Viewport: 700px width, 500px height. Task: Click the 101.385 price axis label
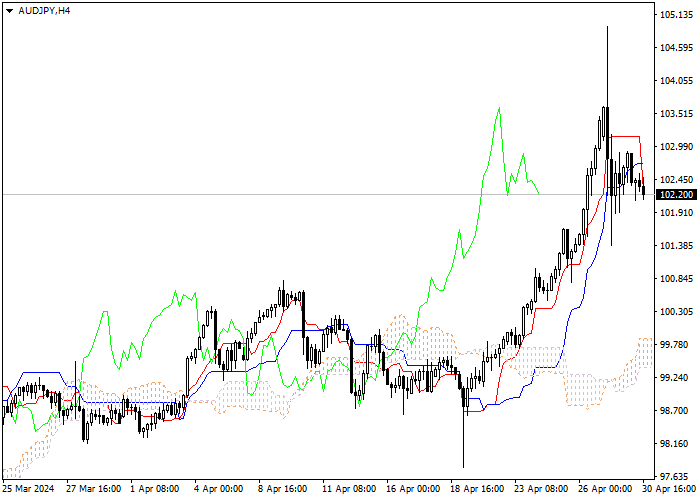(x=677, y=246)
